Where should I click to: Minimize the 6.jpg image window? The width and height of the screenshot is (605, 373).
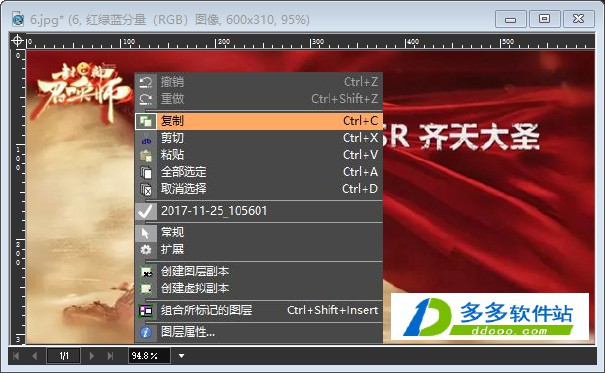pyautogui.click(x=510, y=19)
